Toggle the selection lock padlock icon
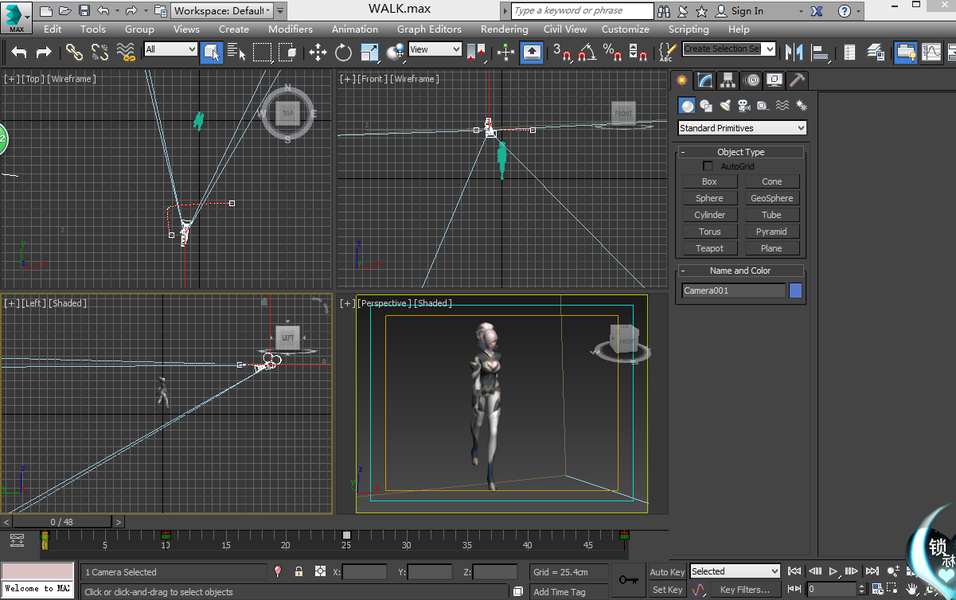Image resolution: width=956 pixels, height=600 pixels. pyautogui.click(x=299, y=572)
